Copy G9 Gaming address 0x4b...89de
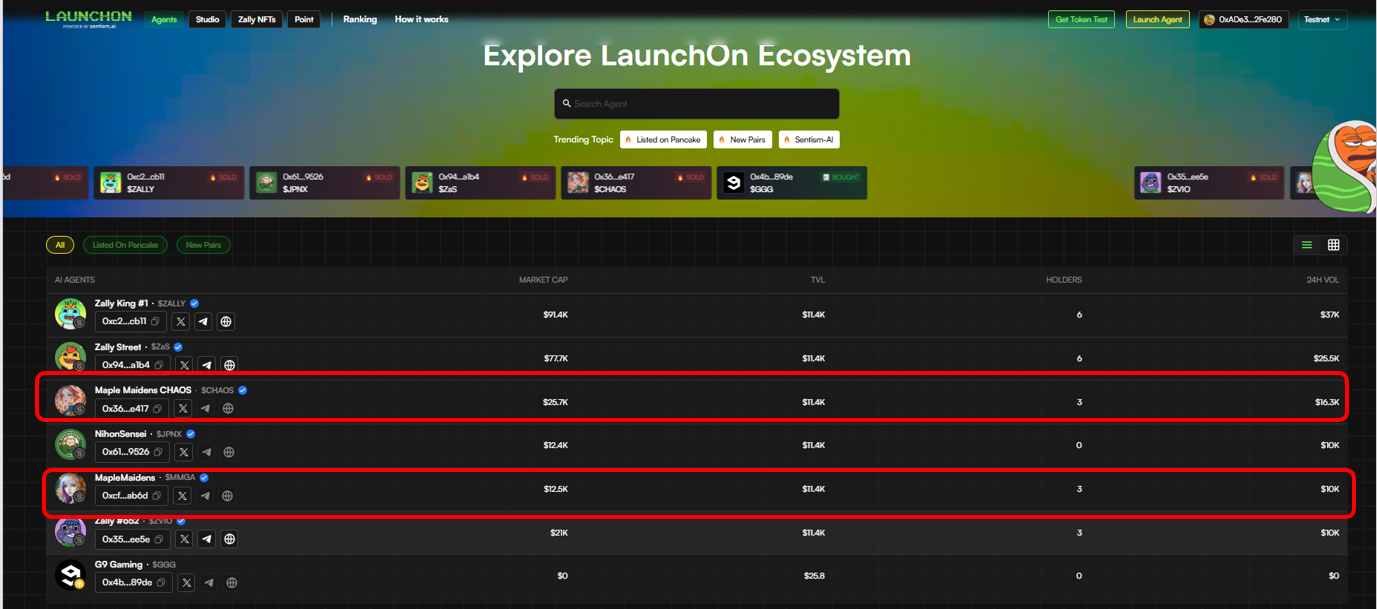 [x=162, y=582]
